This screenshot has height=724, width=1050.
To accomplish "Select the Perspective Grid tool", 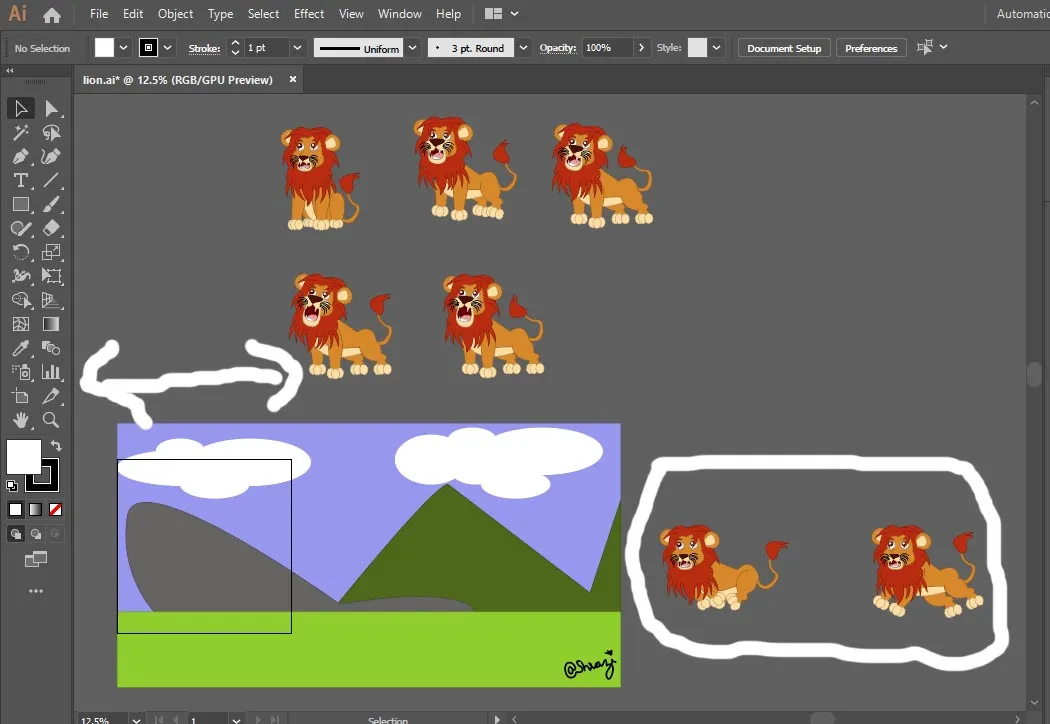I will click(x=51, y=300).
